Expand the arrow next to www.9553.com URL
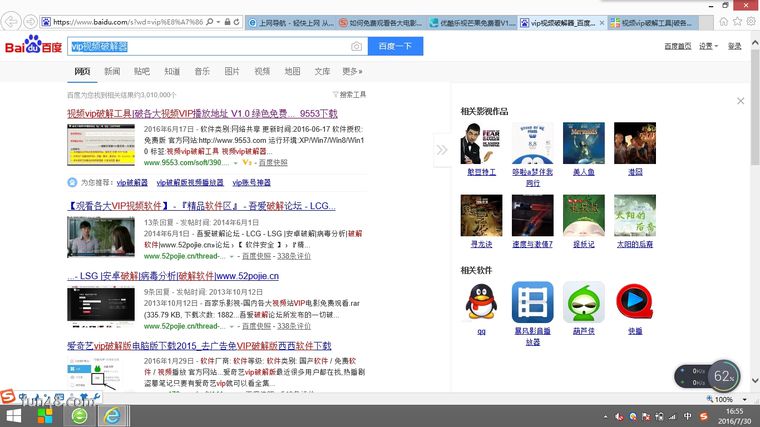The height and width of the screenshot is (427, 760). pyautogui.click(x=236, y=163)
